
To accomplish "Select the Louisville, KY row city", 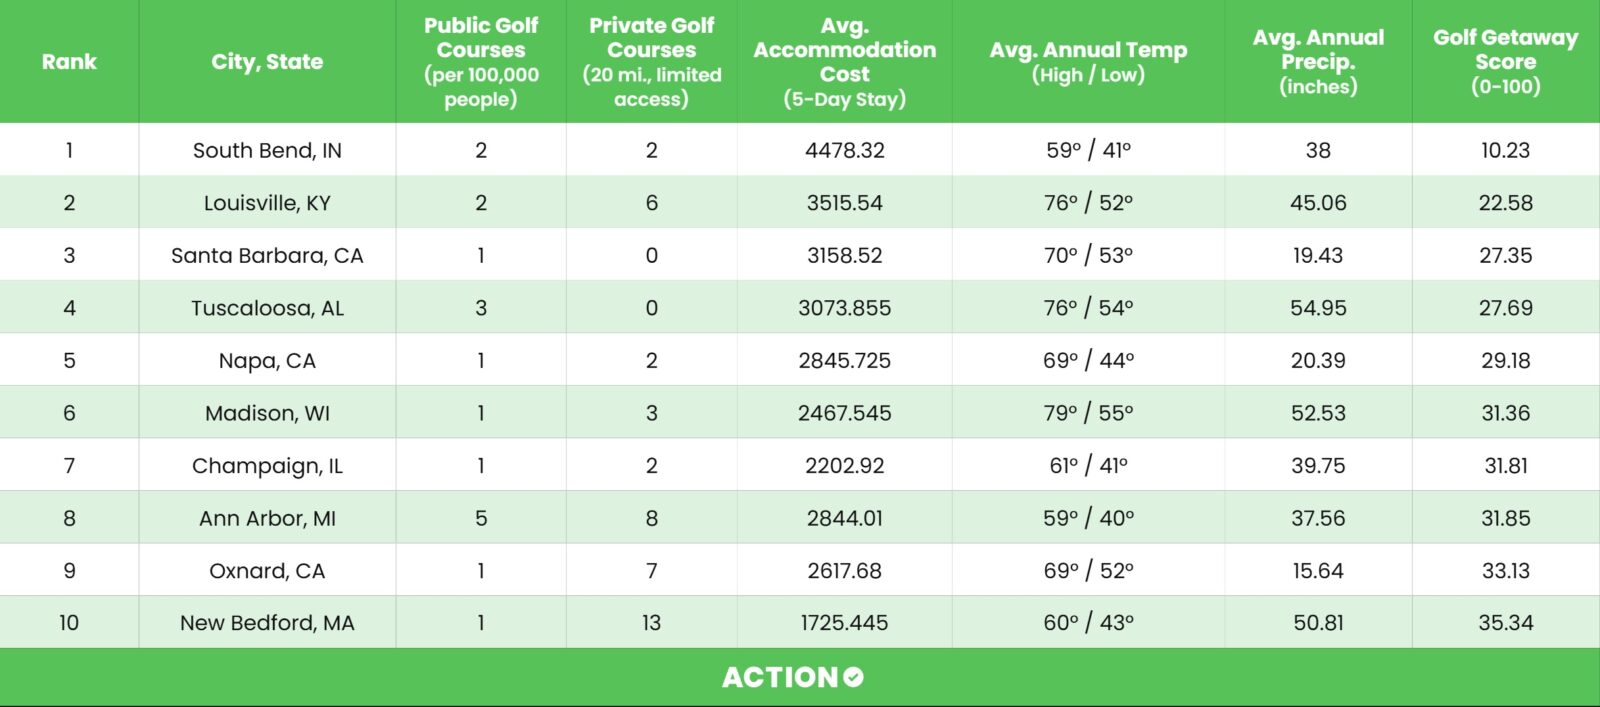I will coord(267,203).
